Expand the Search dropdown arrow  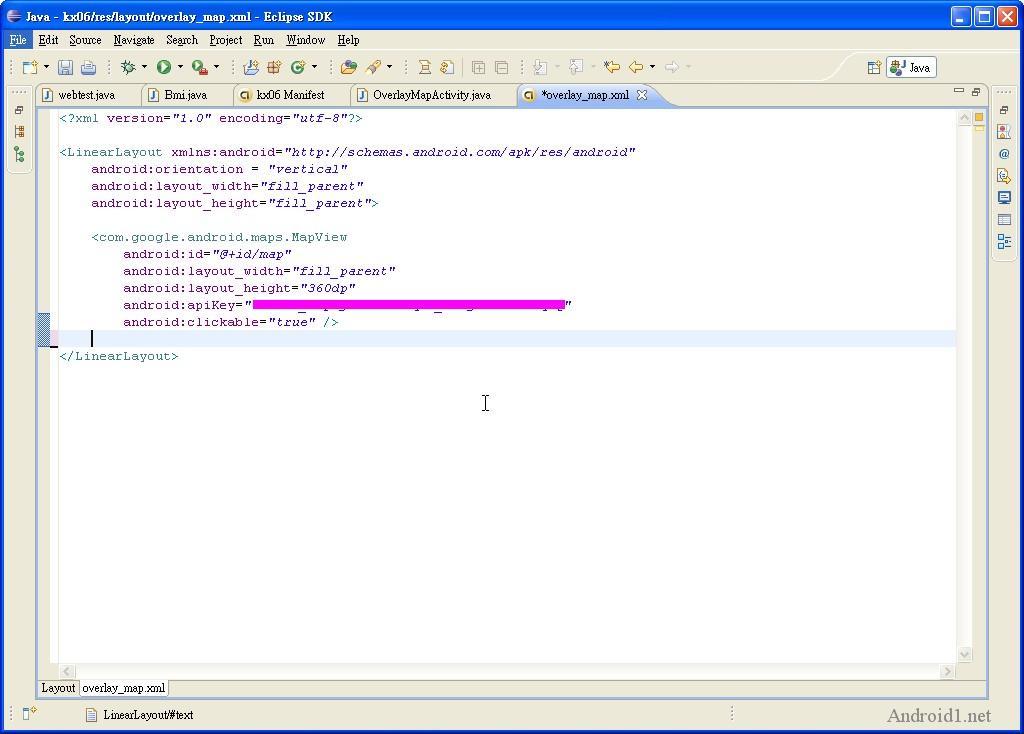389,67
